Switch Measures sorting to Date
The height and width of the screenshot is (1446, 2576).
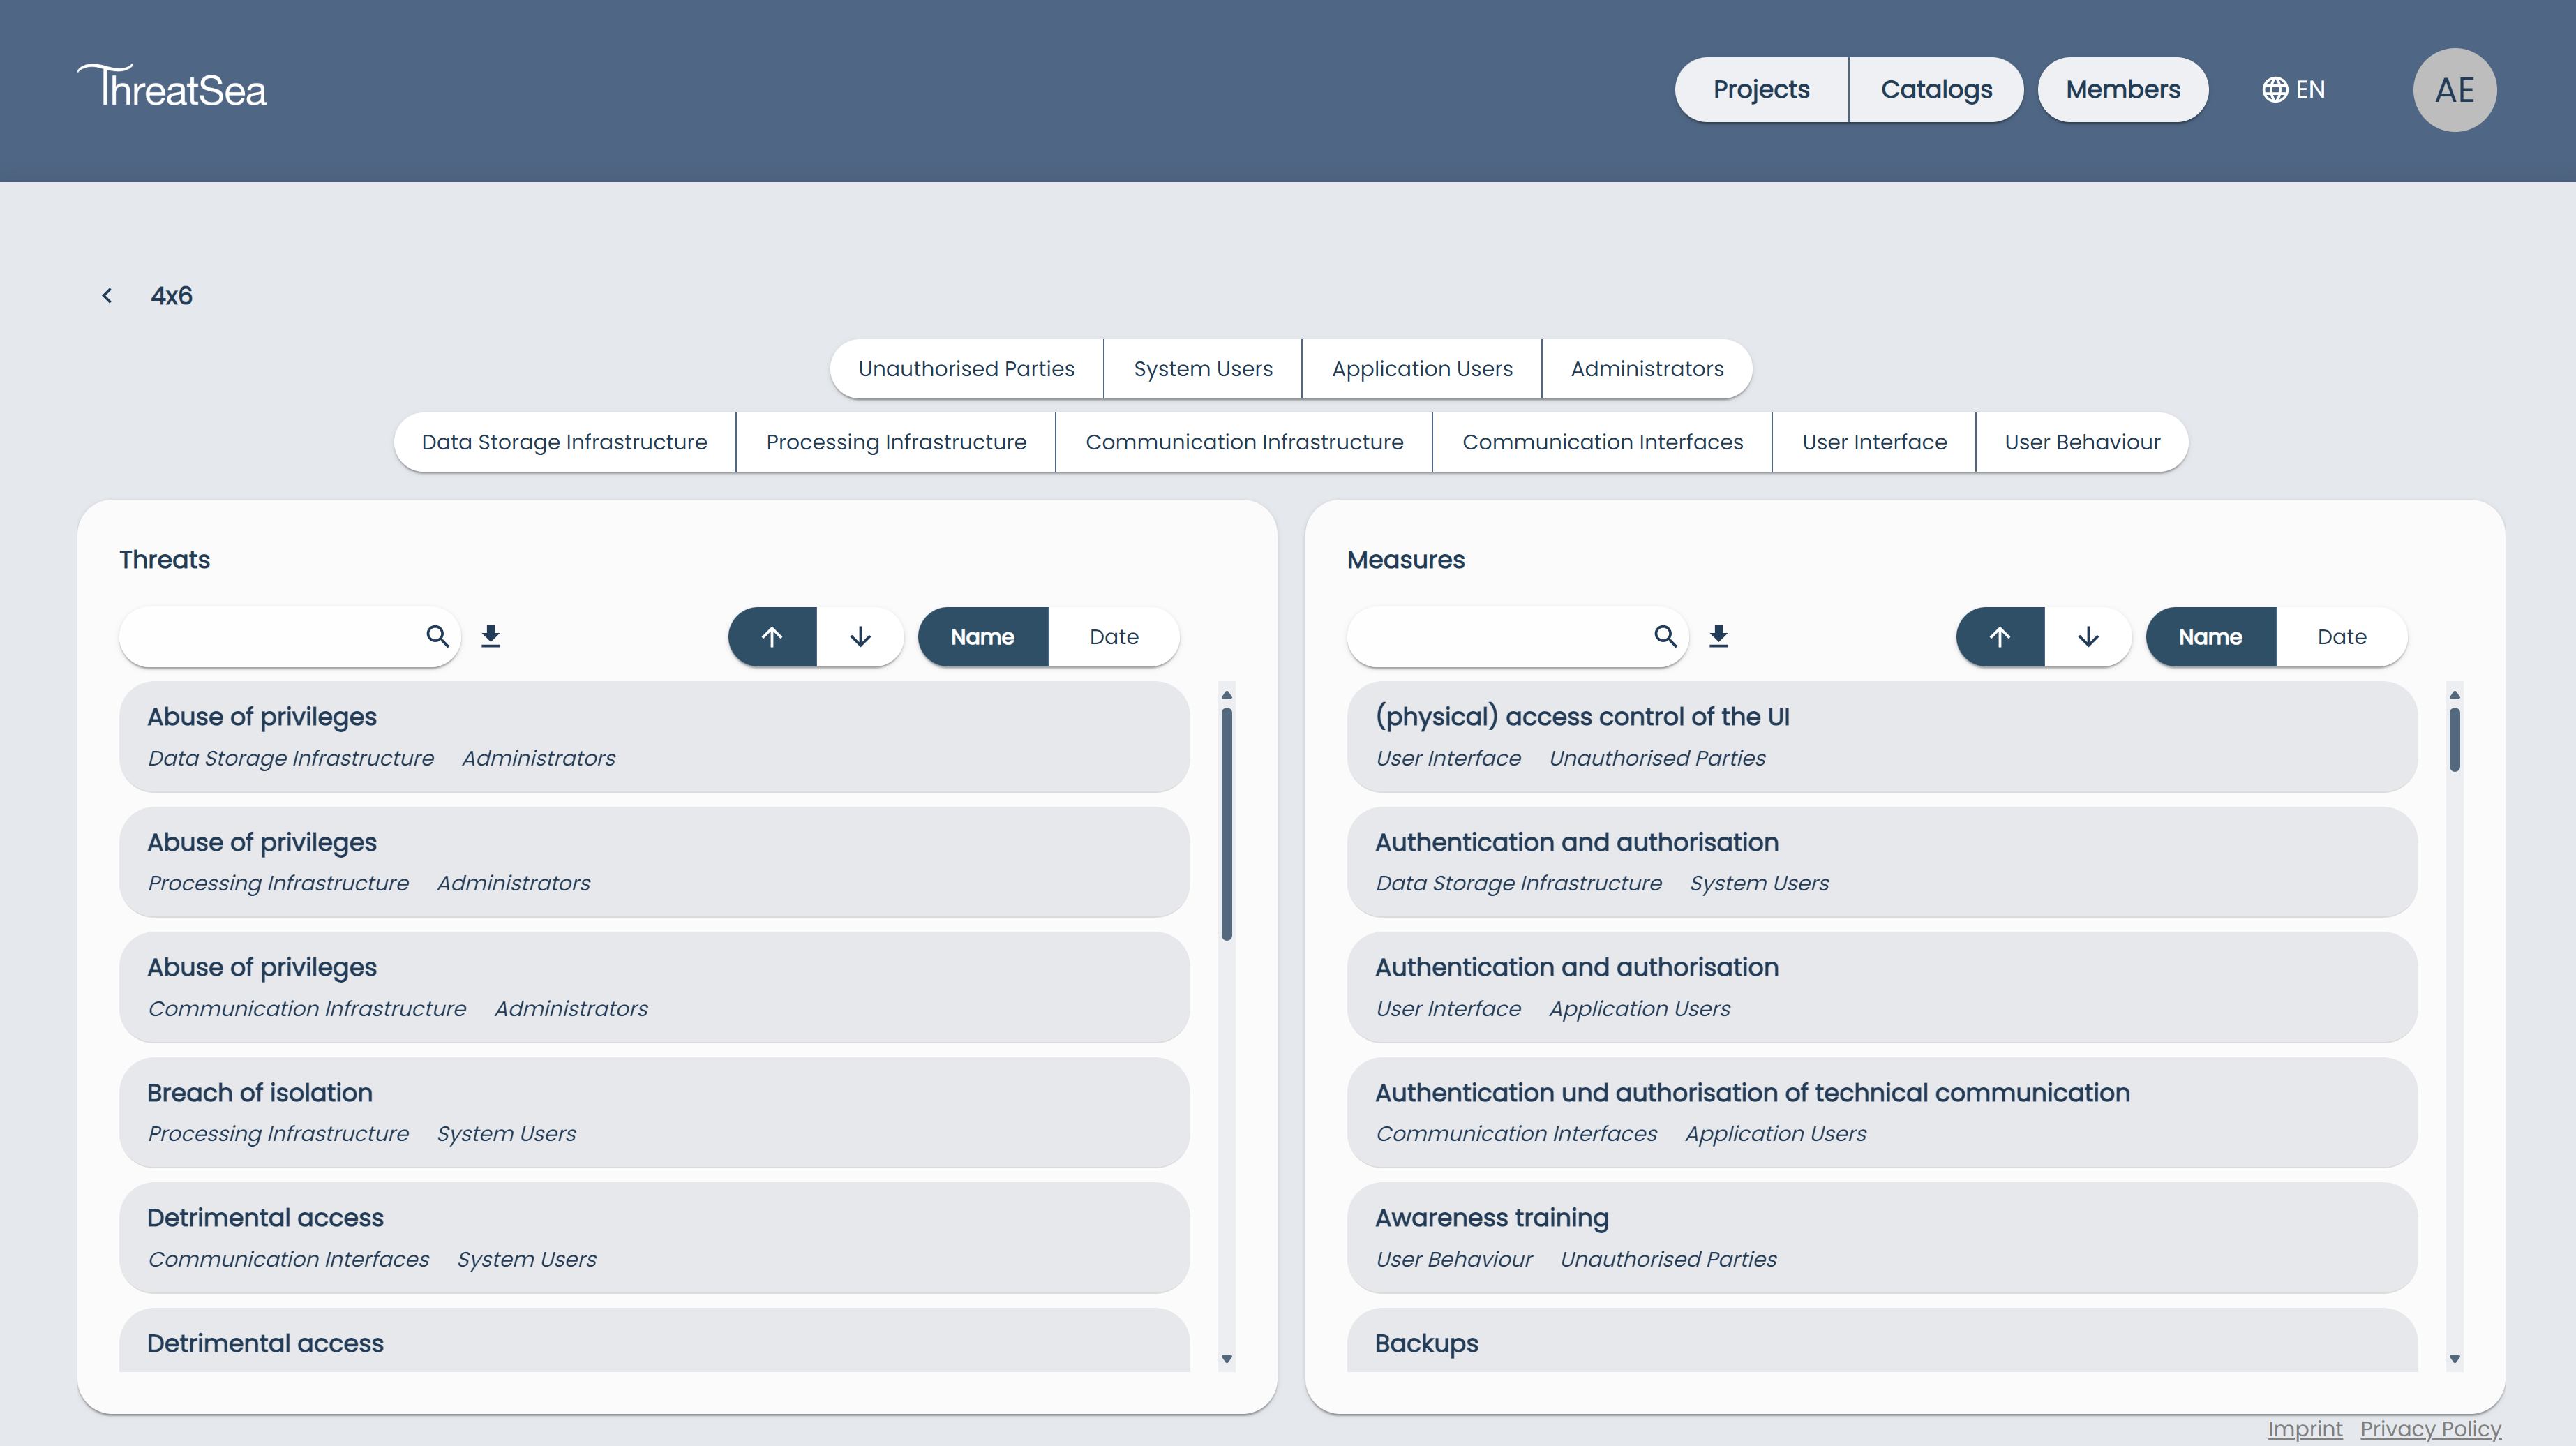click(x=2341, y=637)
